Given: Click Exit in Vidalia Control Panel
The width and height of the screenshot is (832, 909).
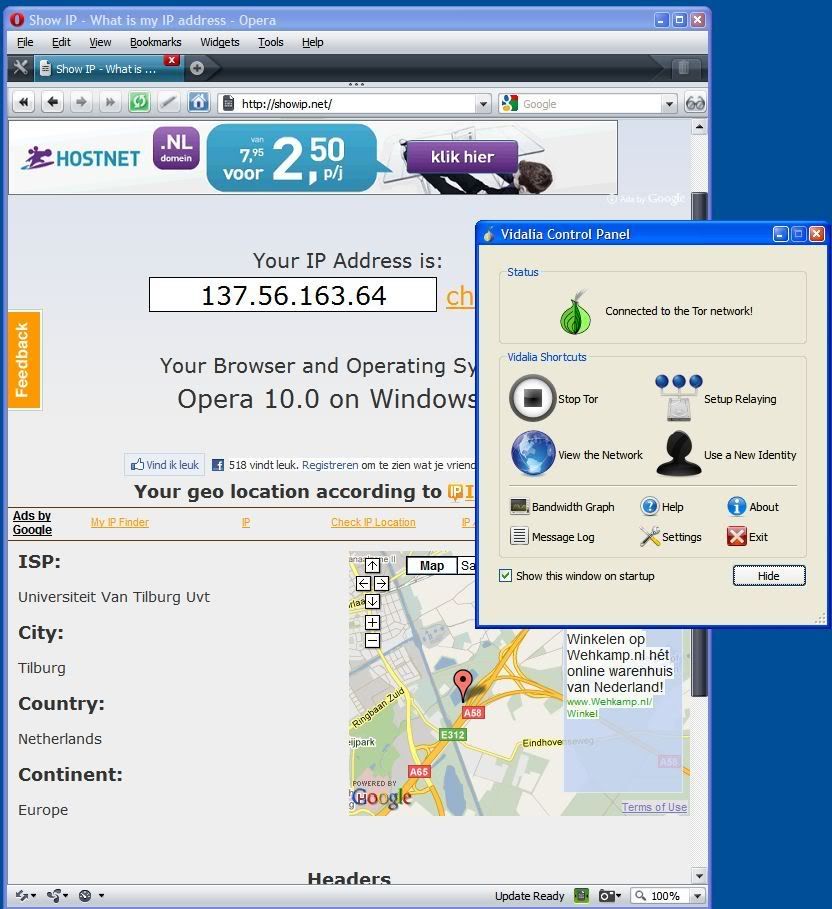Looking at the screenshot, I should point(747,537).
